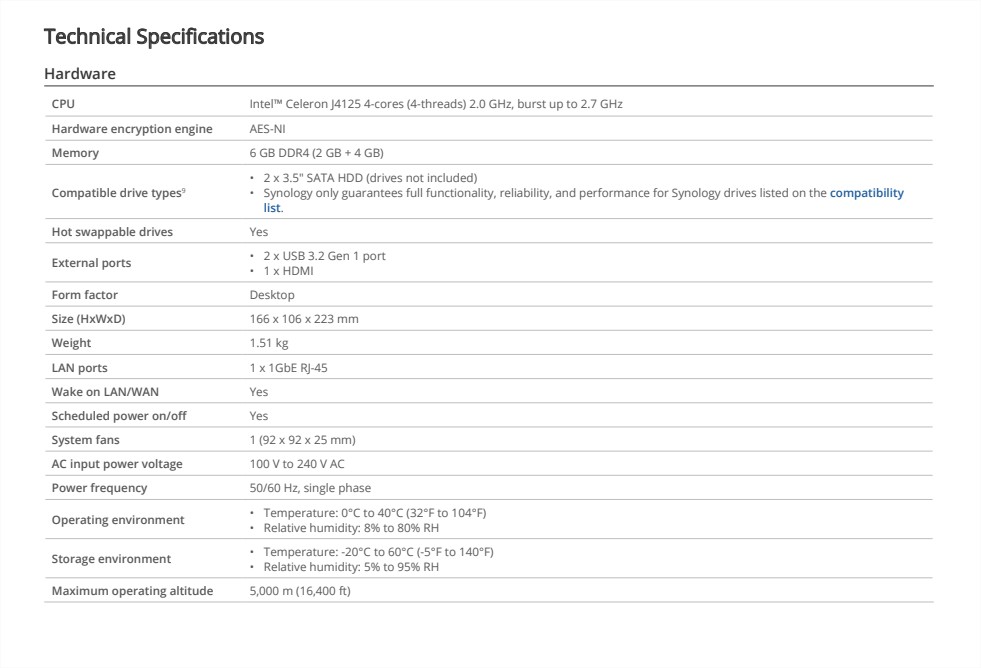
Task: Select the 1 x 1GbE RJ-45 value
Action: coord(288,368)
